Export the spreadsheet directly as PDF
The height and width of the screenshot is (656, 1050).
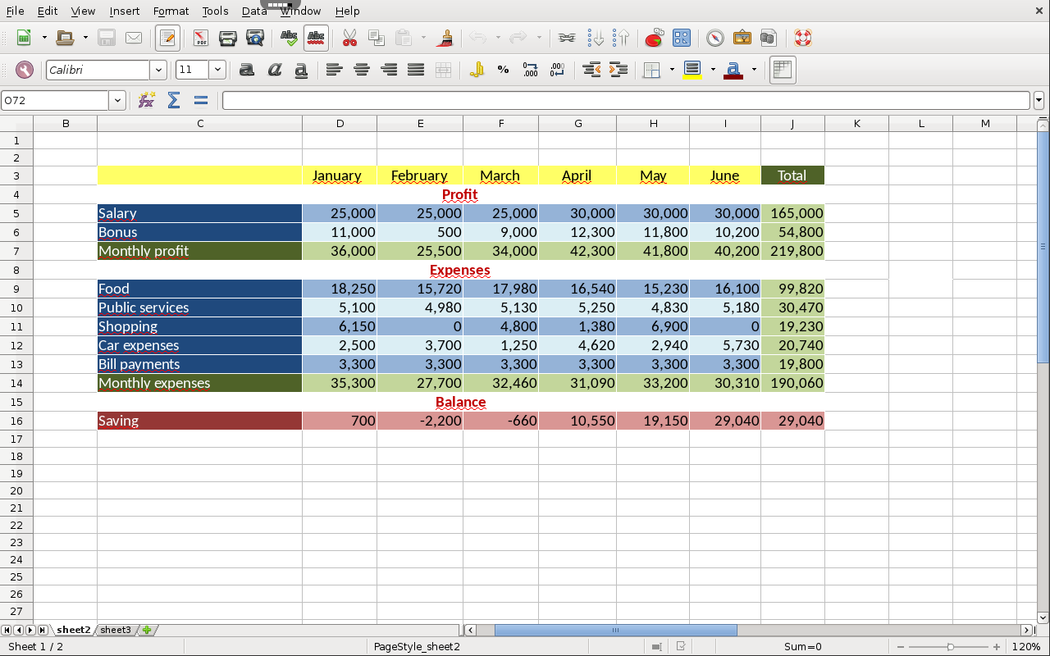(200, 38)
